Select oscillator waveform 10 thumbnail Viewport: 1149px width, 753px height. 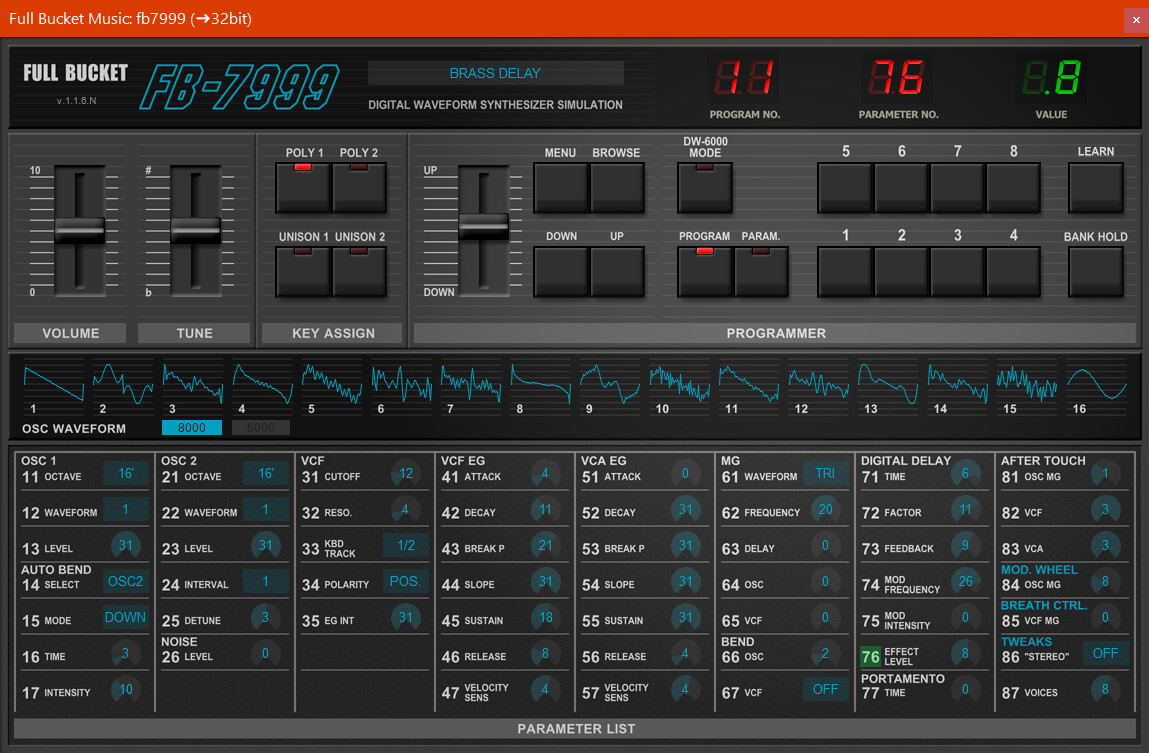pyautogui.click(x=680, y=385)
